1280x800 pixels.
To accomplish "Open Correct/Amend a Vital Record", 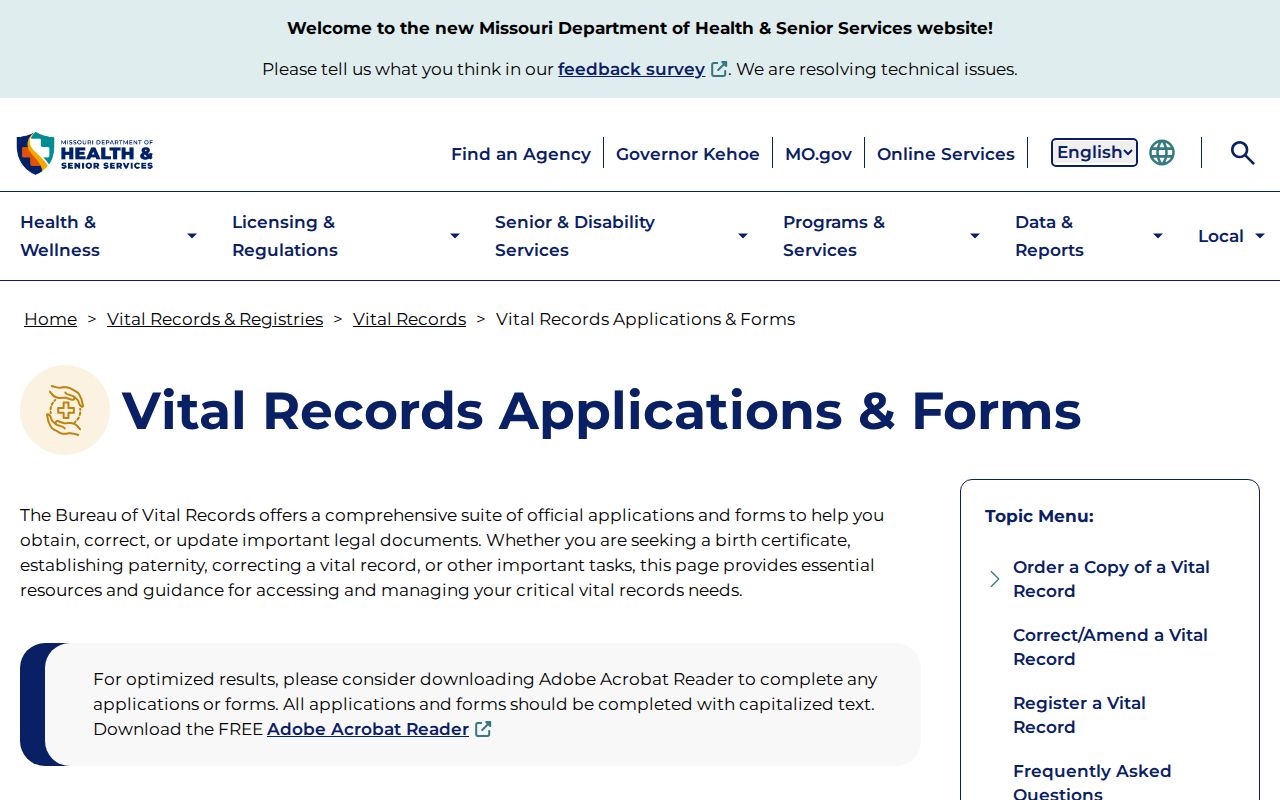I will [x=1110, y=647].
